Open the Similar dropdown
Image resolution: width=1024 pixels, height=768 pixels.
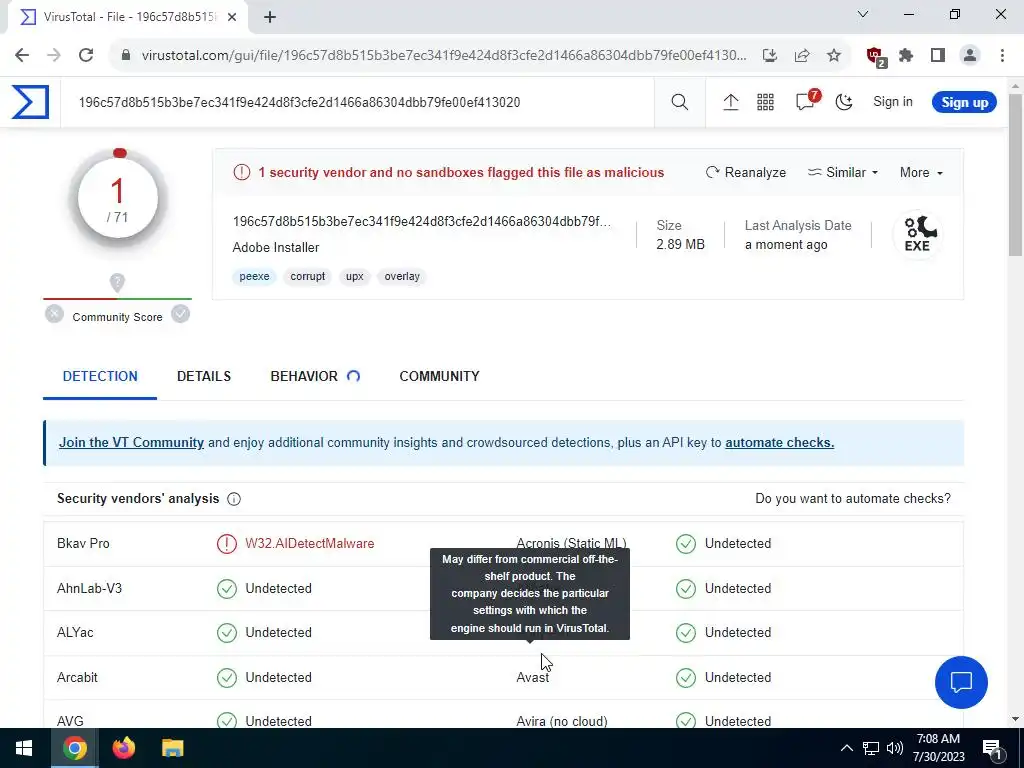pos(842,172)
